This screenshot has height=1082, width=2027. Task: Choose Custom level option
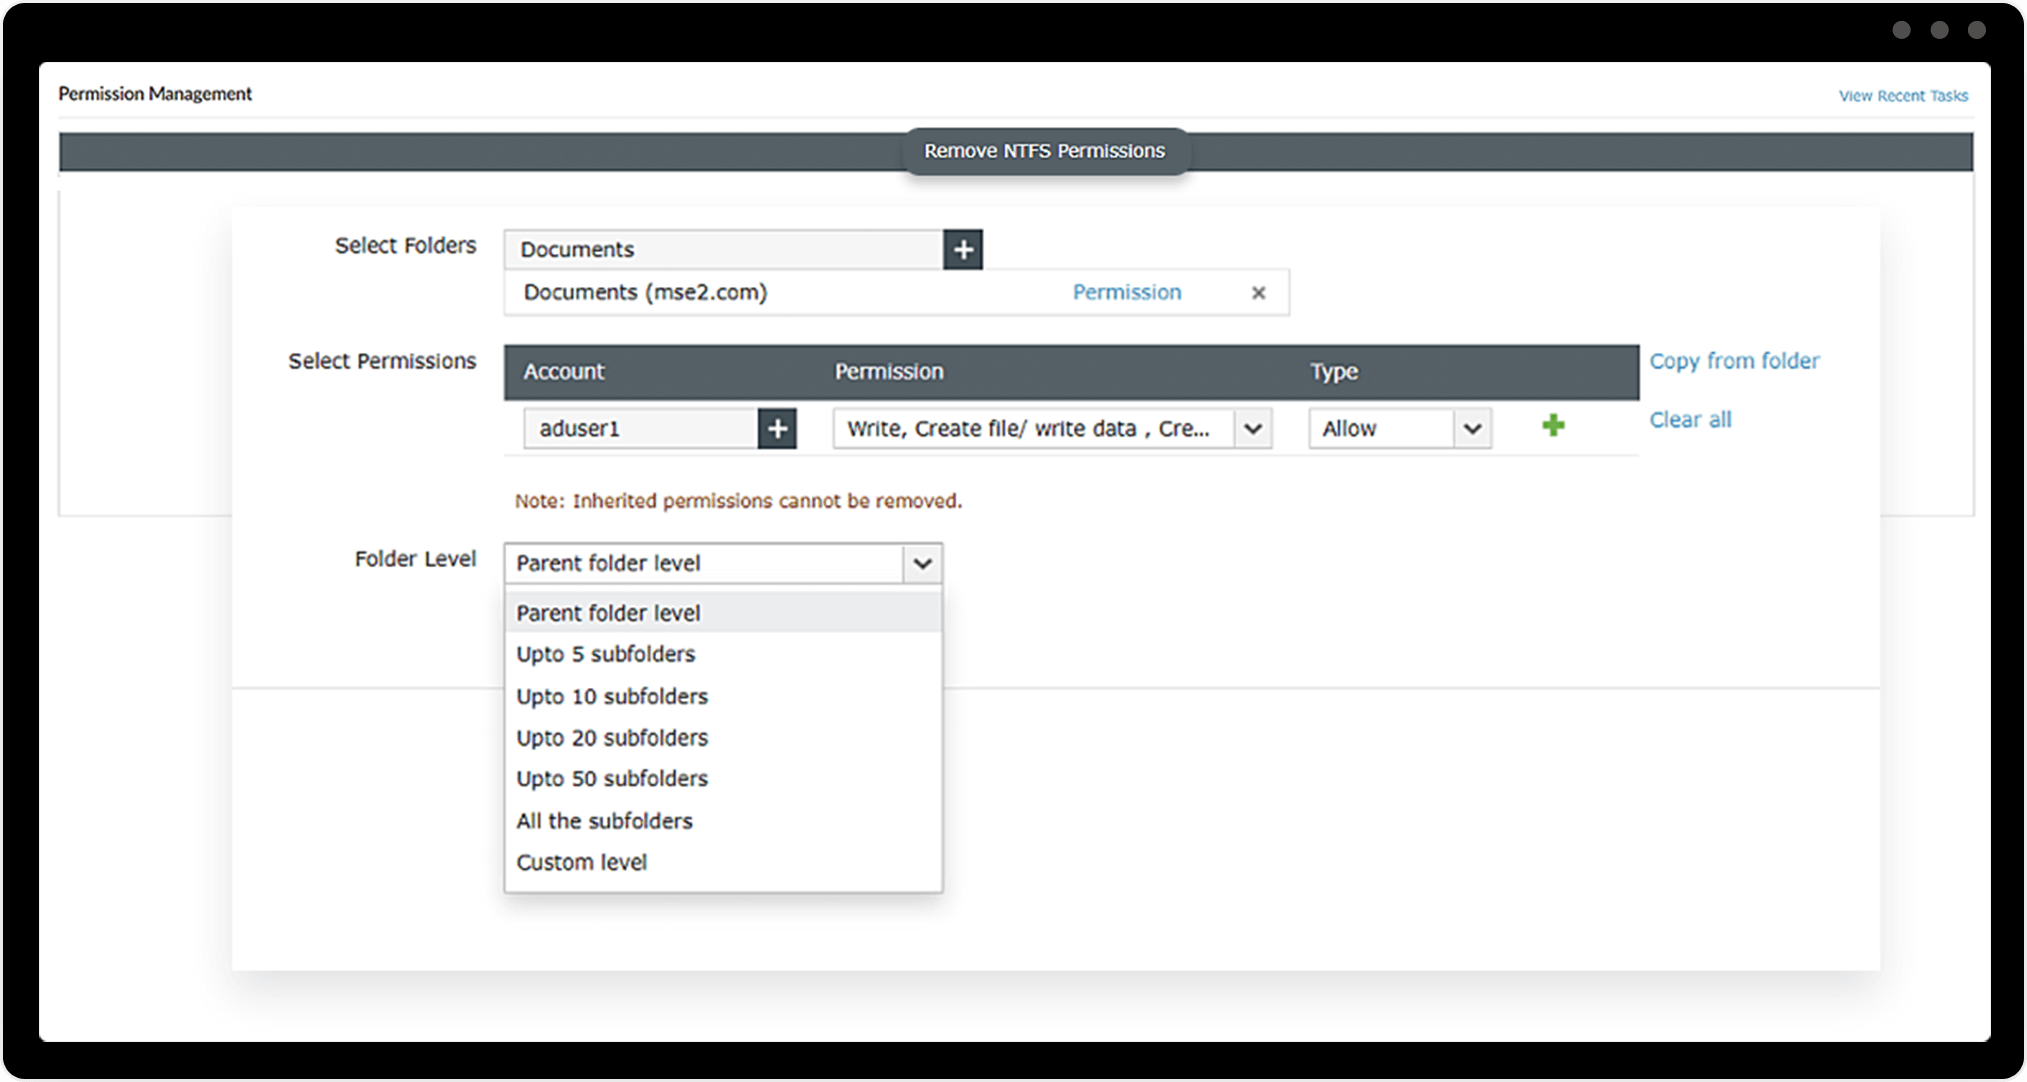(x=581, y=862)
